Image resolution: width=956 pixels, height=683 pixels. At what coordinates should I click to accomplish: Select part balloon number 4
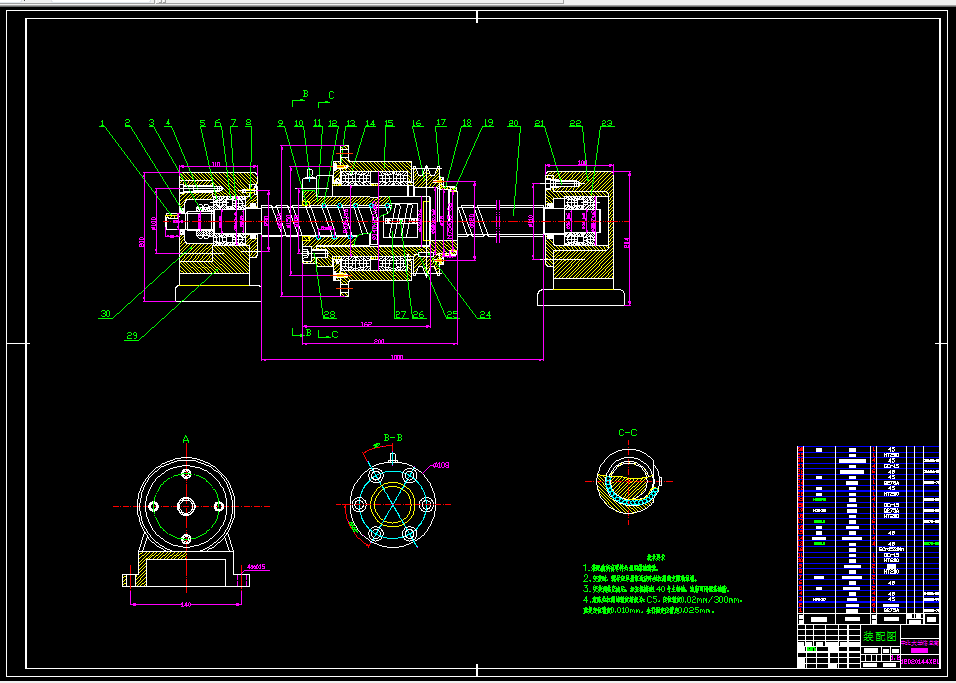(168, 123)
